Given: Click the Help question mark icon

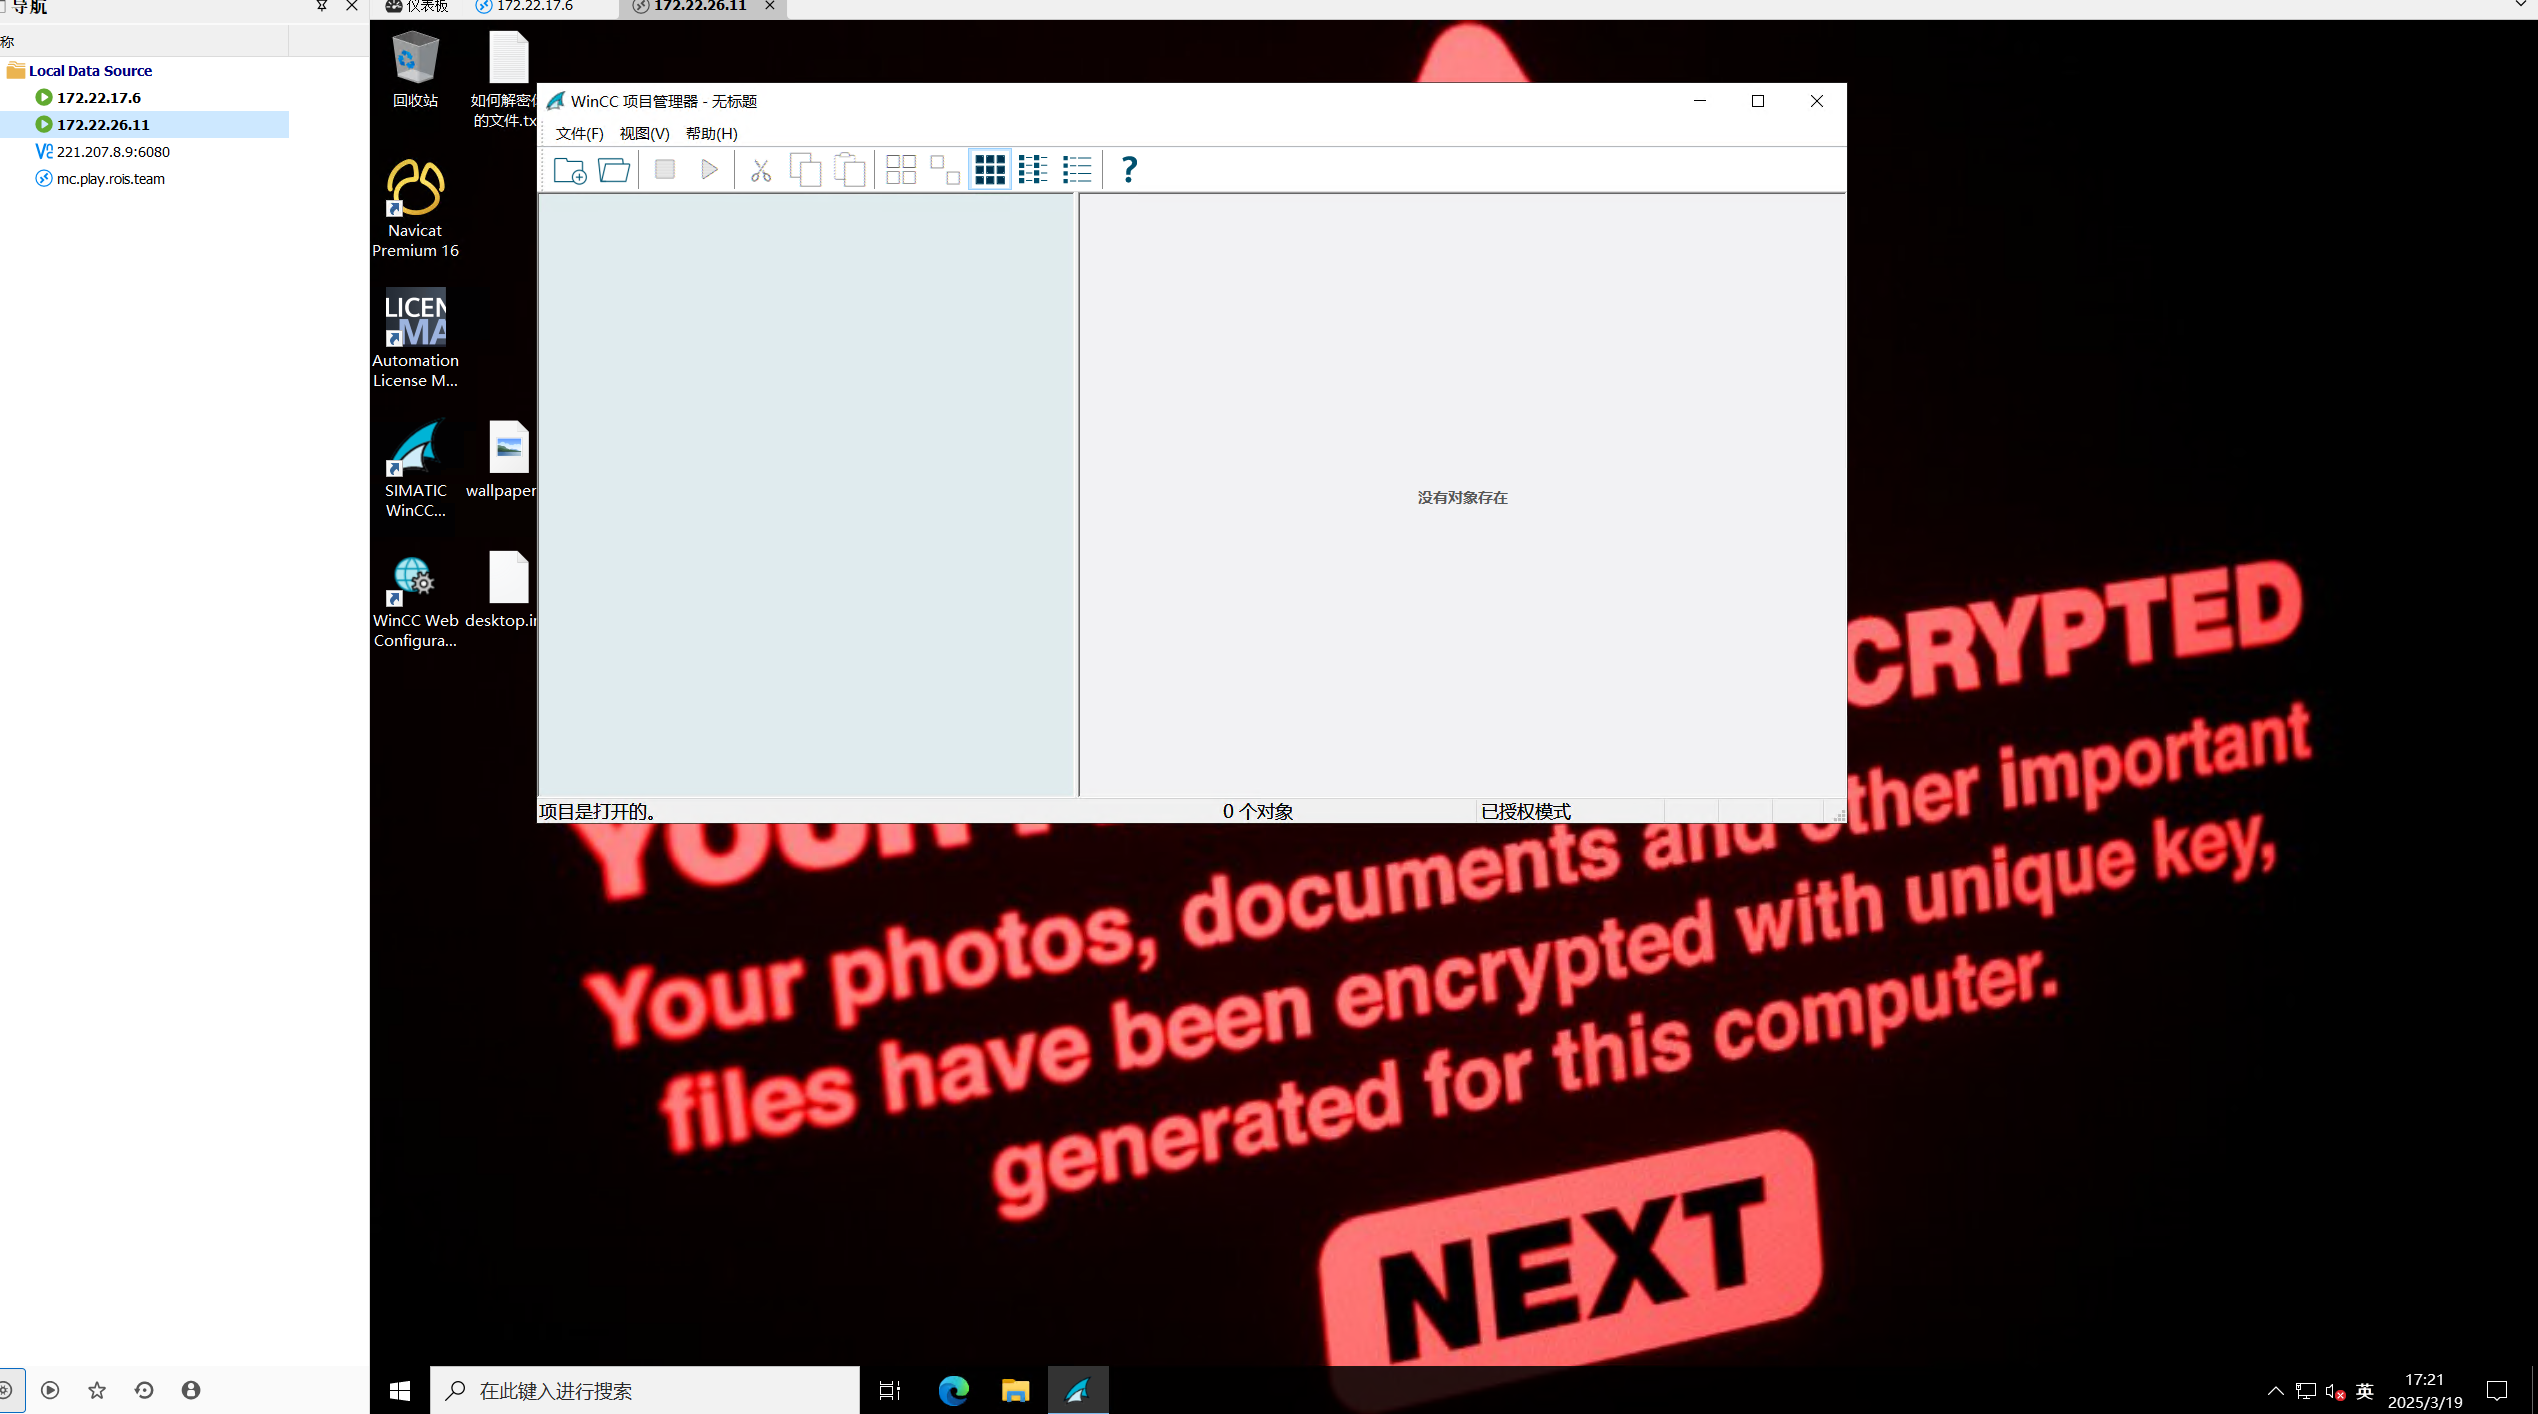Looking at the screenshot, I should (x=1129, y=170).
